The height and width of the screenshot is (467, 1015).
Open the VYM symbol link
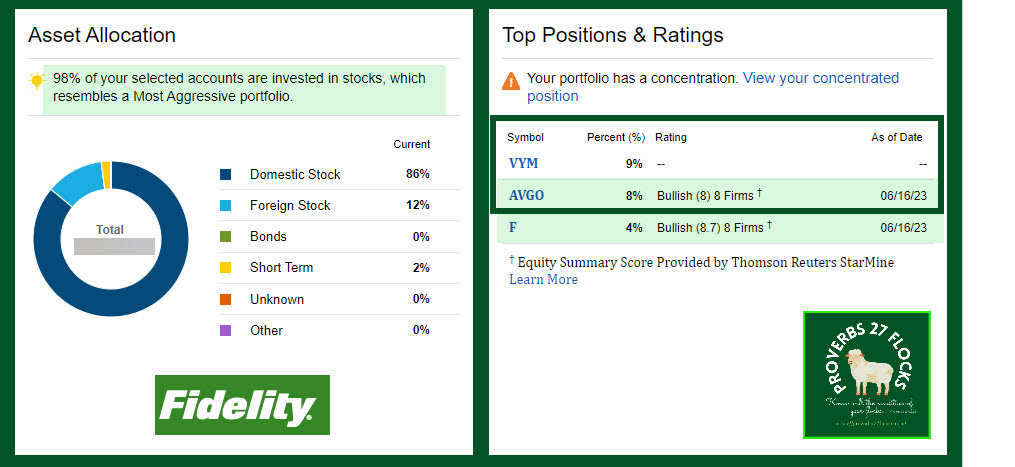[523, 163]
